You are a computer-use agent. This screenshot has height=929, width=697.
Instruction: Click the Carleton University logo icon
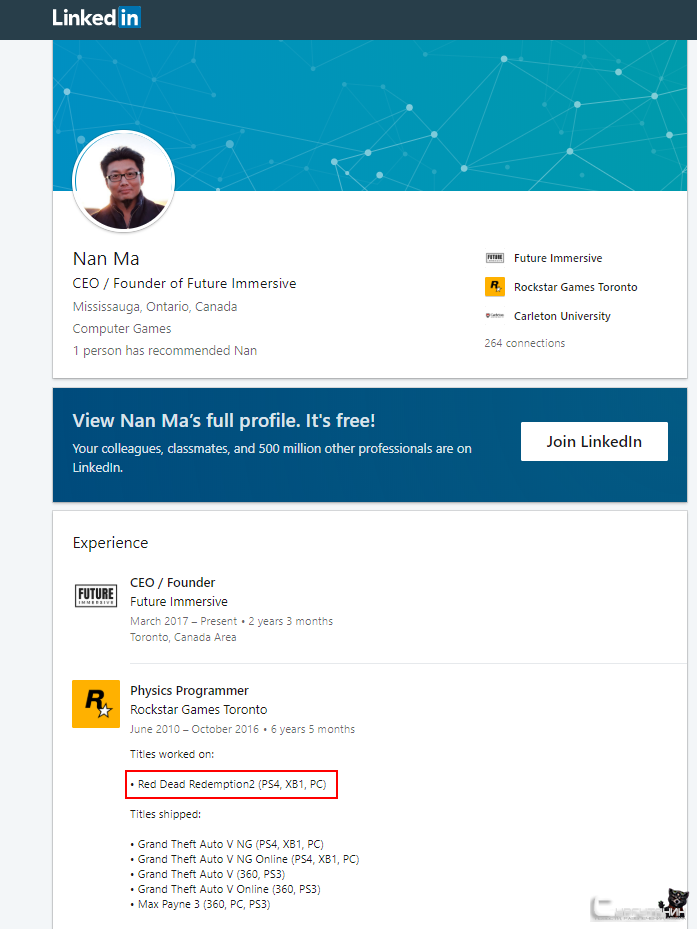(495, 316)
